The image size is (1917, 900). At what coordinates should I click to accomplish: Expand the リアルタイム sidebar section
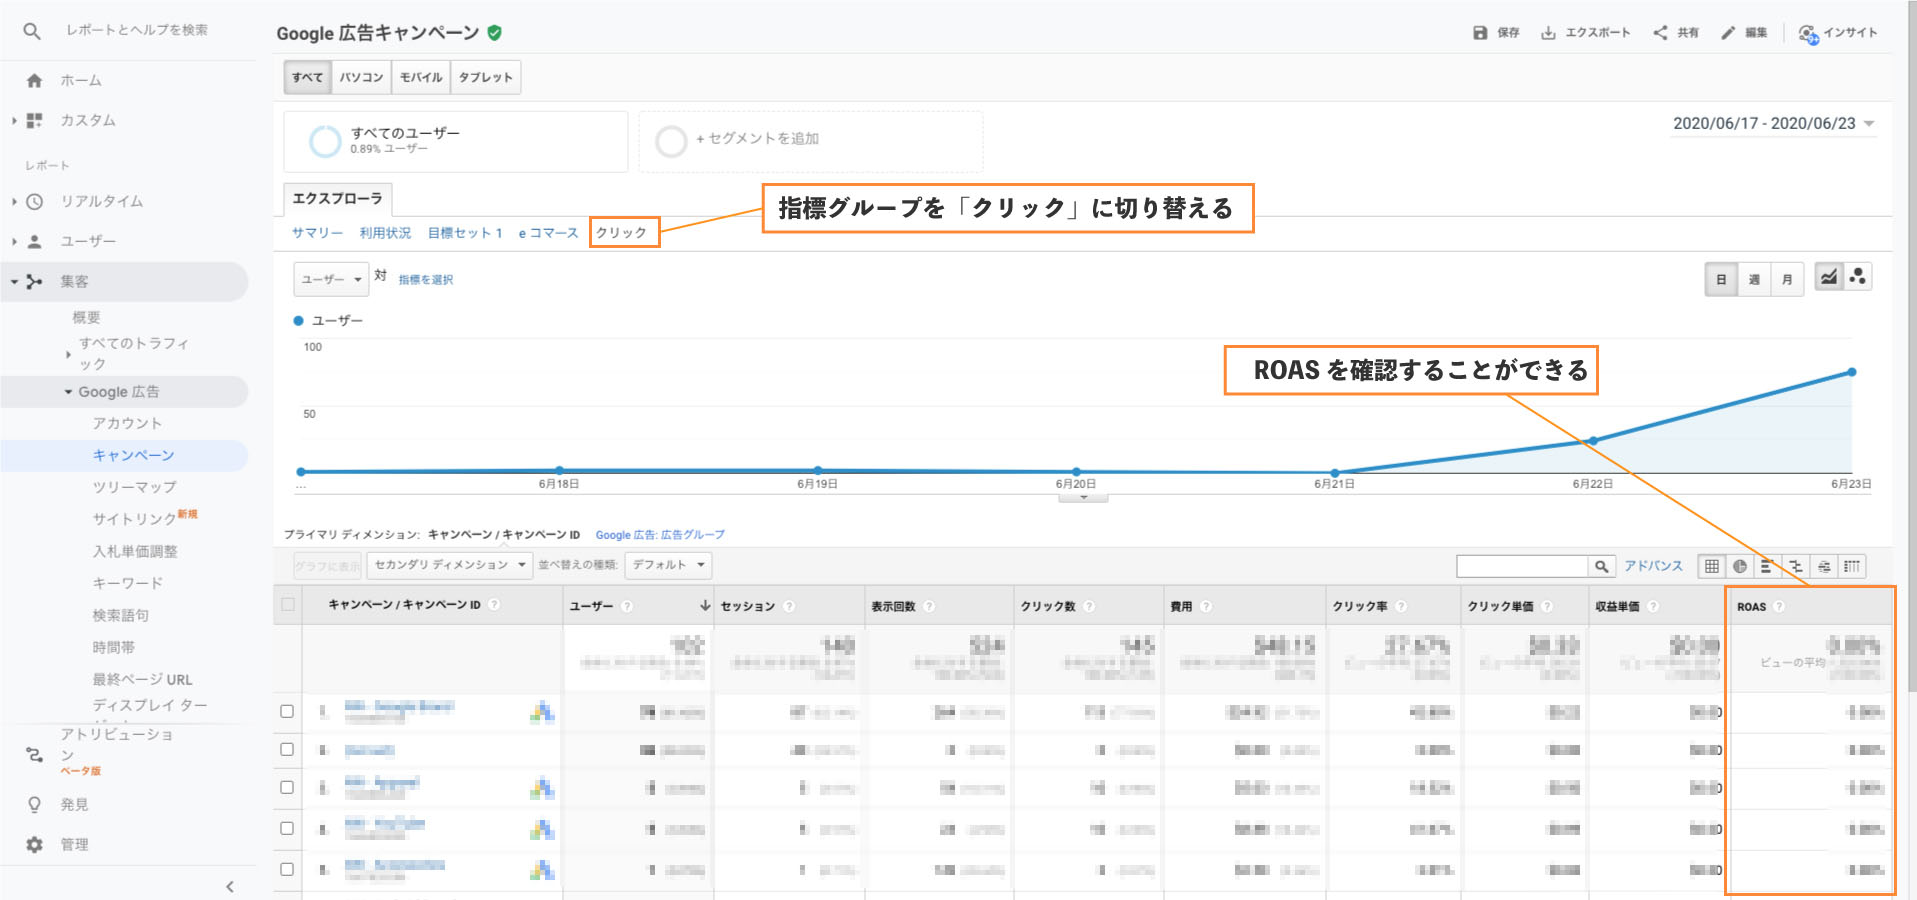click(x=14, y=201)
